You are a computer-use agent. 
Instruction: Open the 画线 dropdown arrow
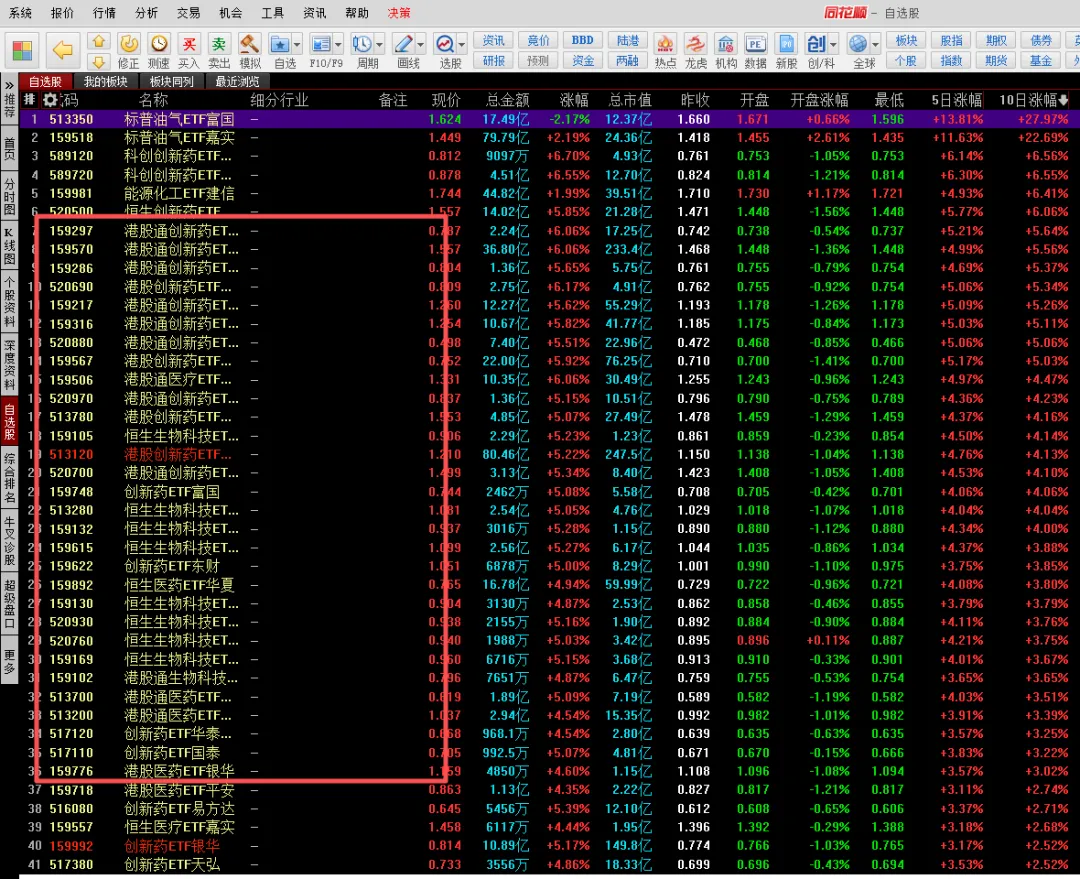[420, 45]
